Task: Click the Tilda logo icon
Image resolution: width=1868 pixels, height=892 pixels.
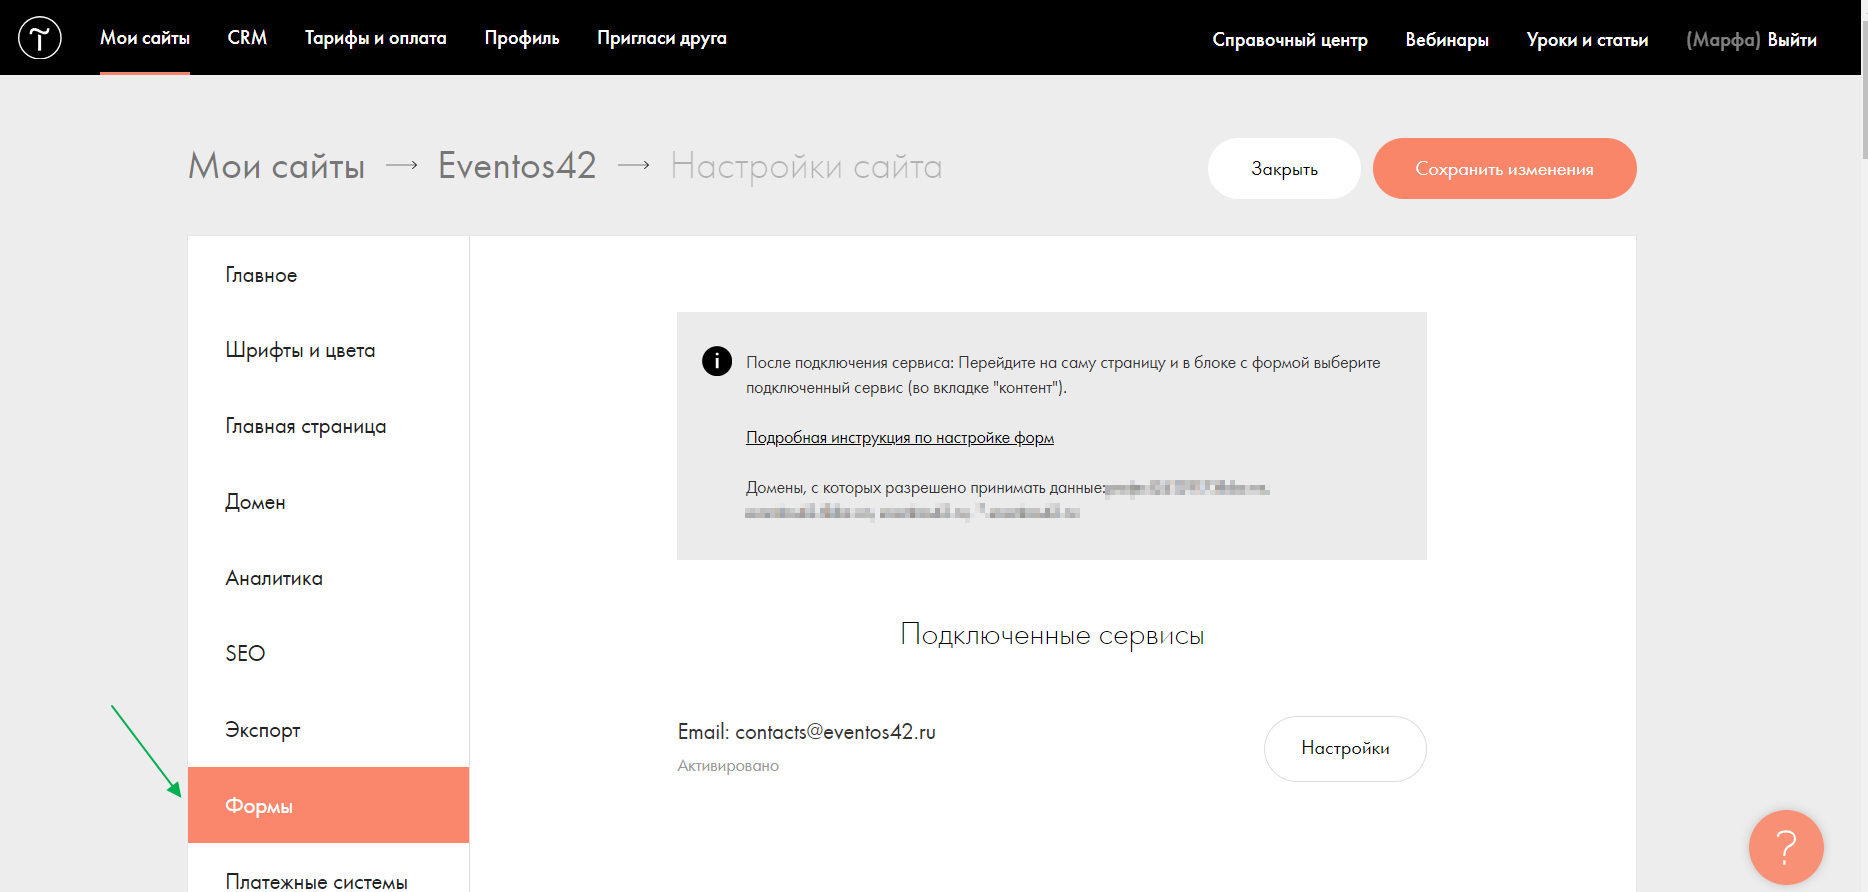Action: [40, 38]
